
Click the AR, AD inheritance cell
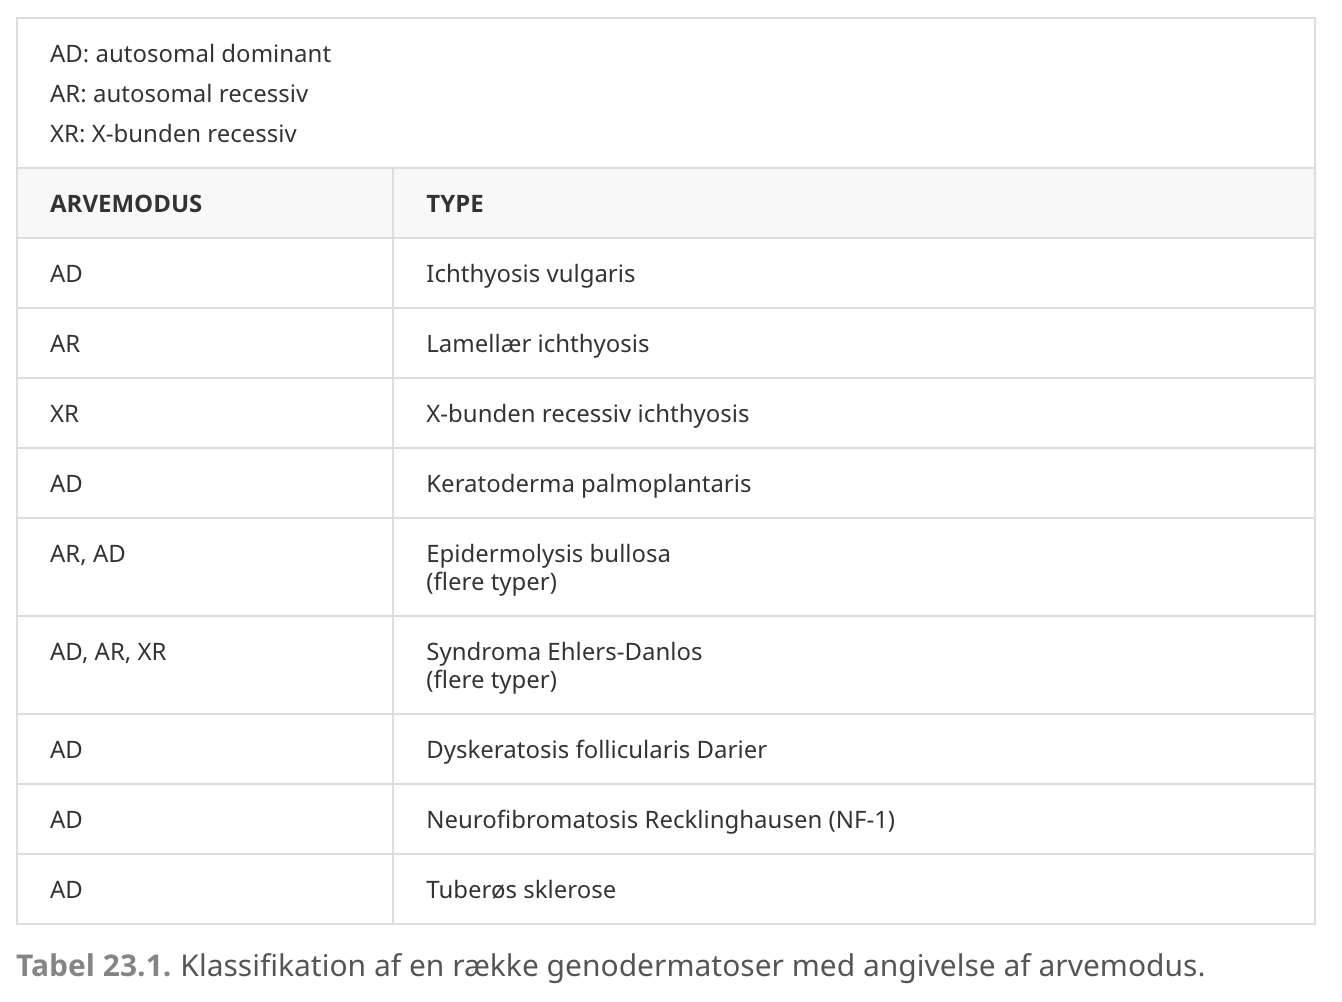coord(205,567)
